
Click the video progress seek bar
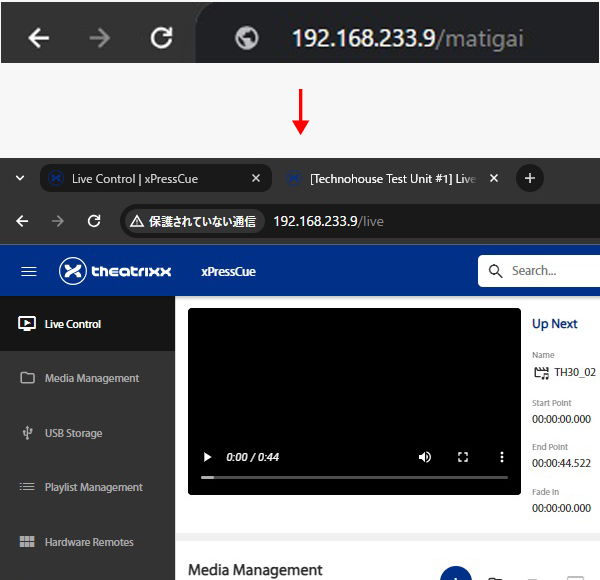click(354, 477)
